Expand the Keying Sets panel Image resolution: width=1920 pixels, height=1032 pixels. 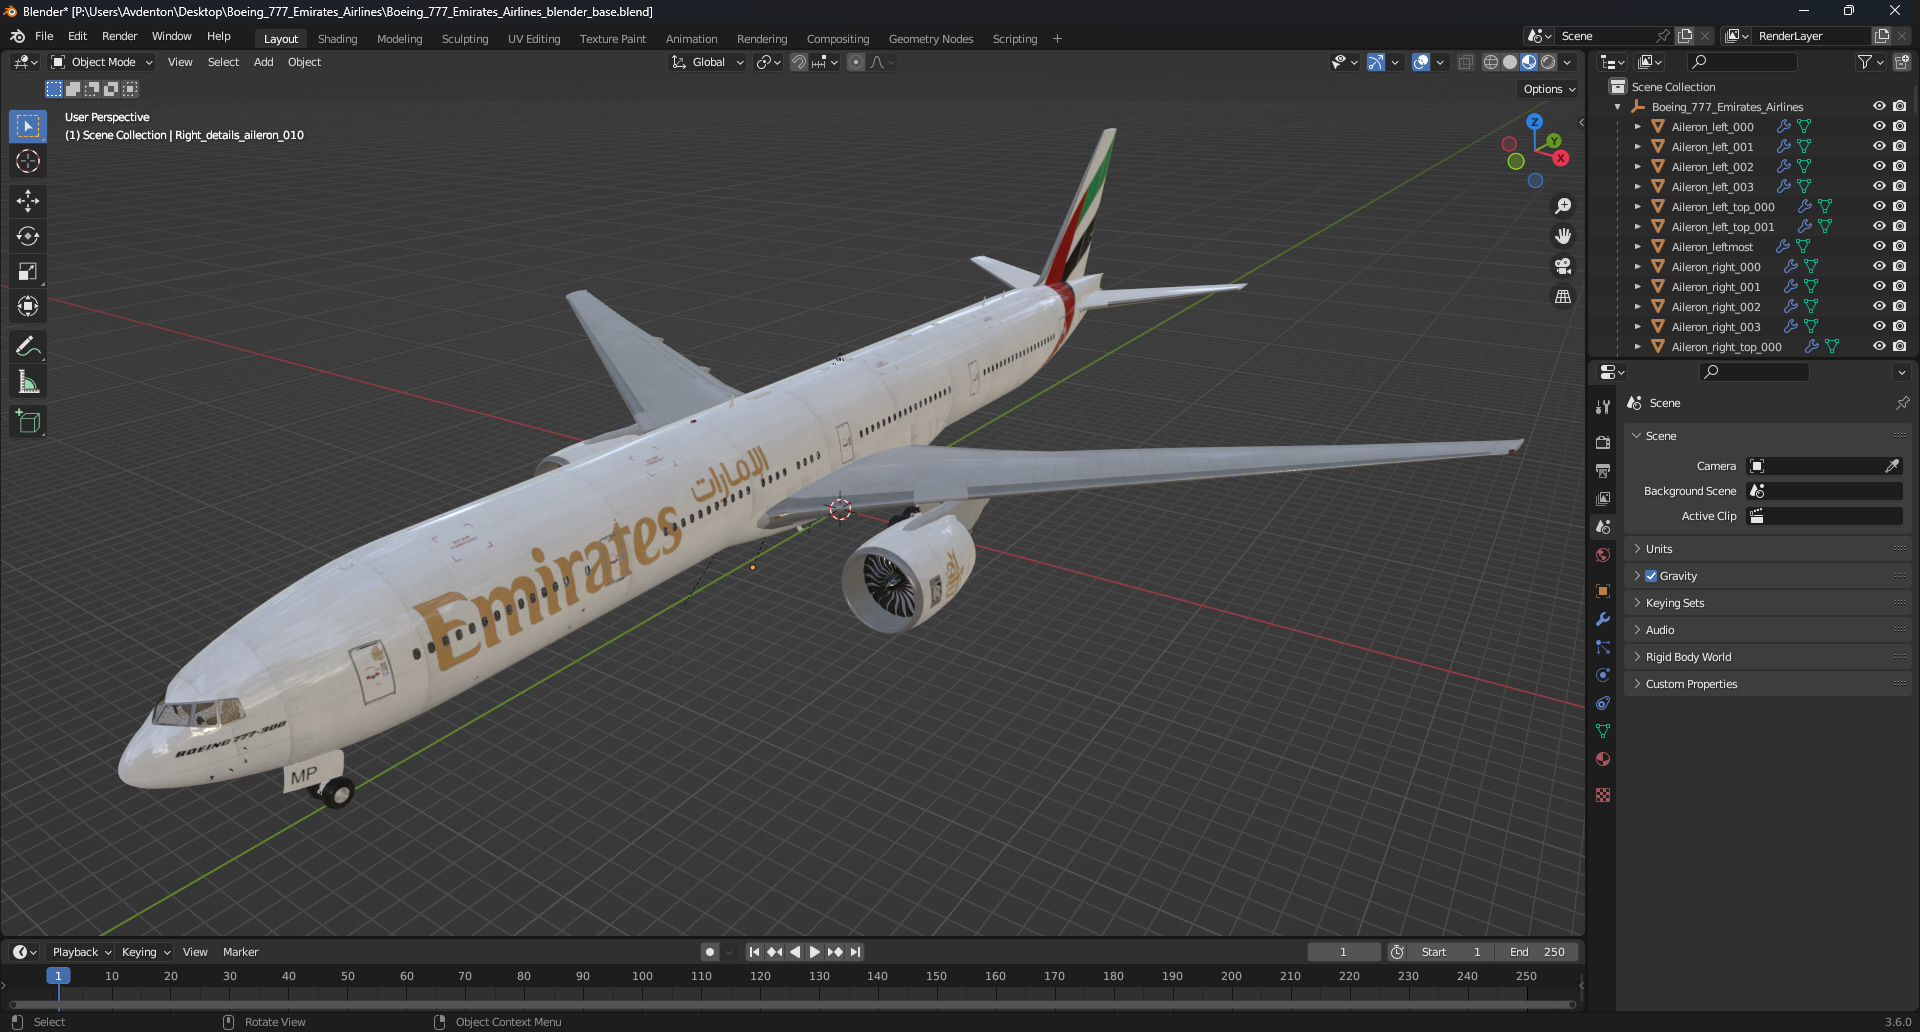(x=1767, y=603)
